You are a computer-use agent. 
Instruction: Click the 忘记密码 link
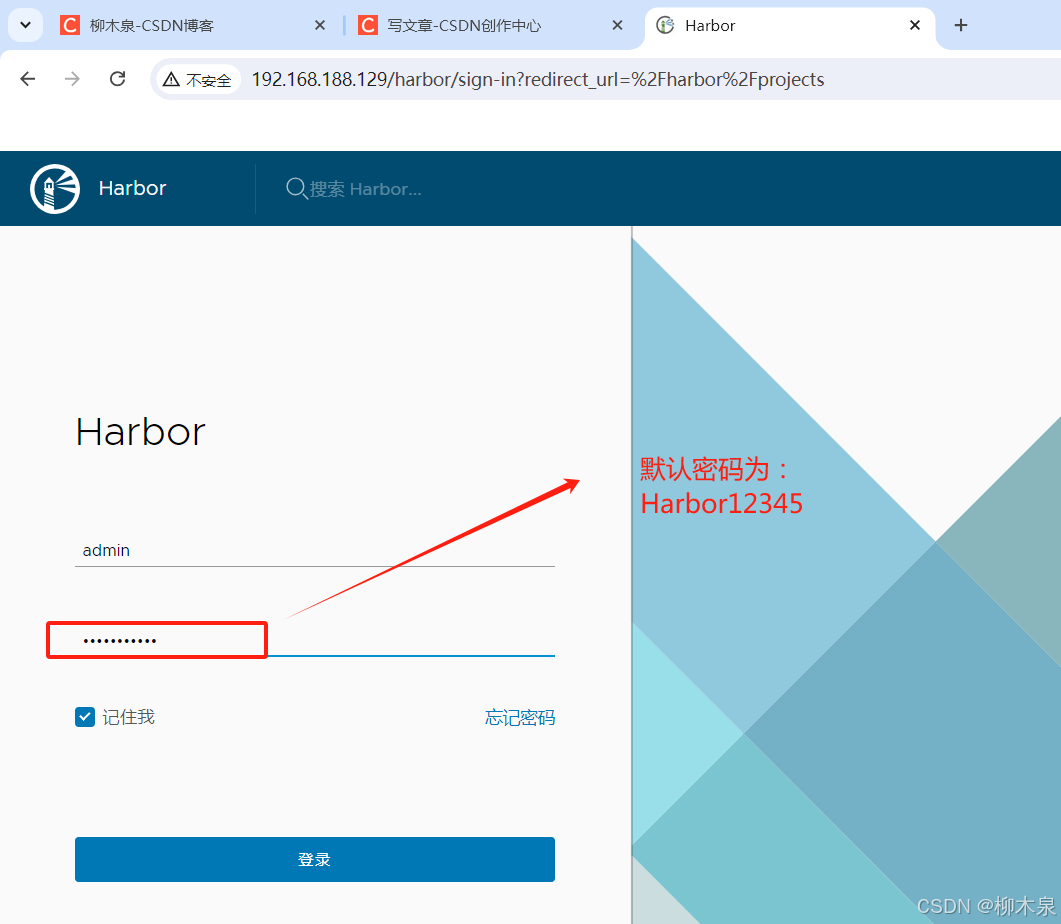[520, 718]
